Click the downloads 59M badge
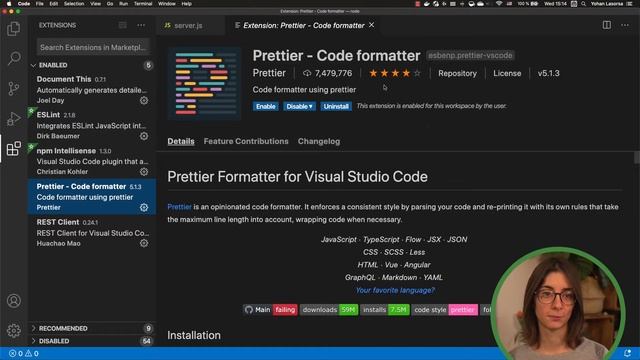The width and height of the screenshot is (640, 360). pos(329,310)
